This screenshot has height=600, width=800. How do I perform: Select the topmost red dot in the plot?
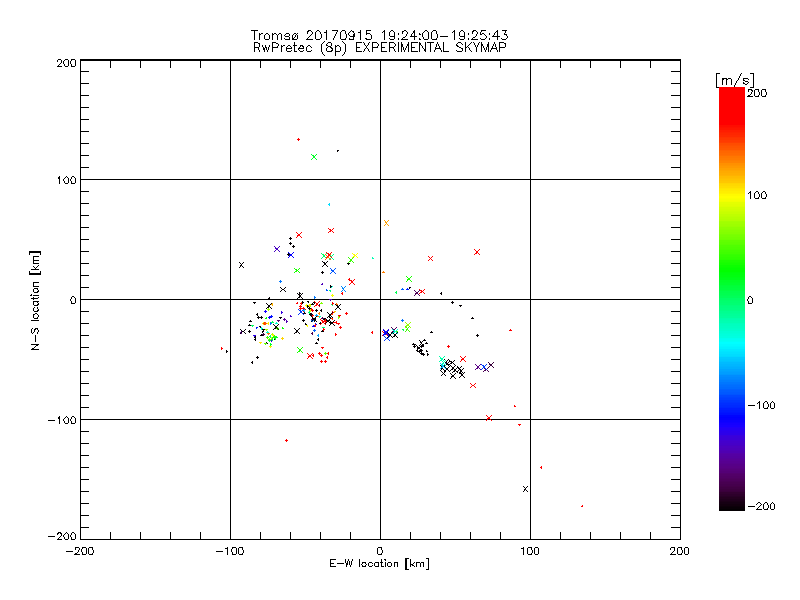pyautogui.click(x=298, y=139)
